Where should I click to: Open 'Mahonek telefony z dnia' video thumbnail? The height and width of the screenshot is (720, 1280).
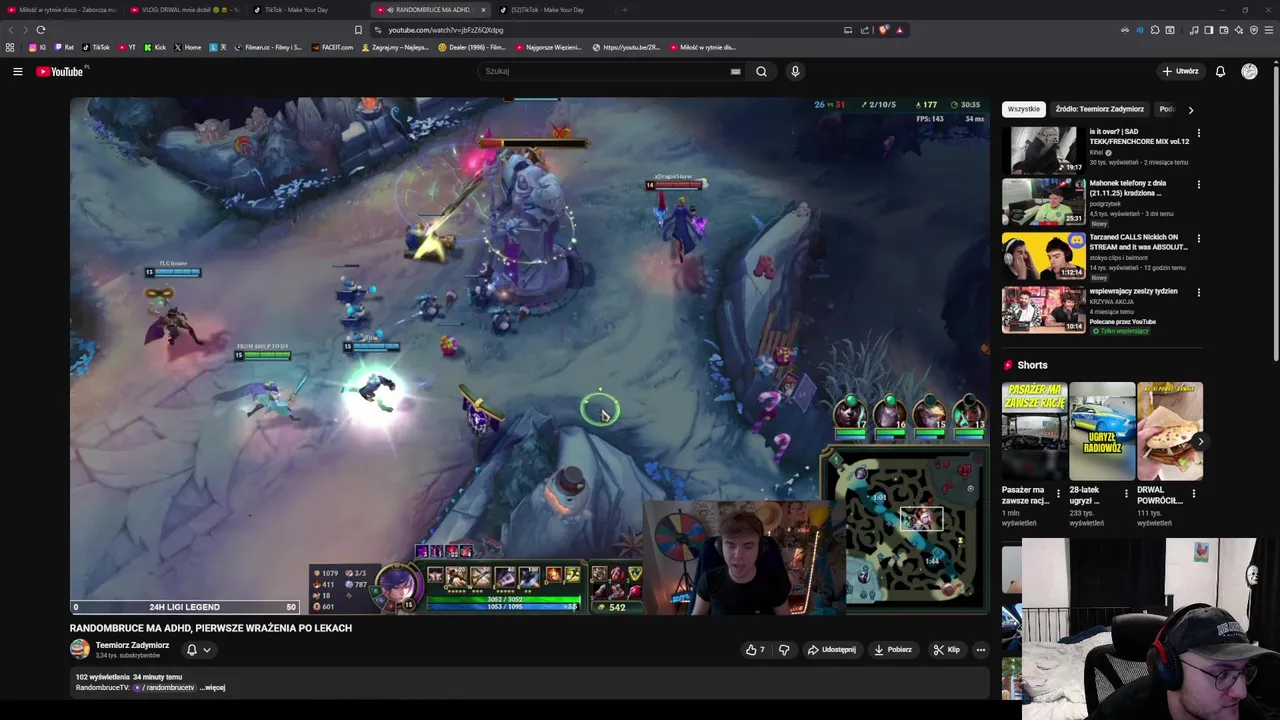(x=1043, y=202)
